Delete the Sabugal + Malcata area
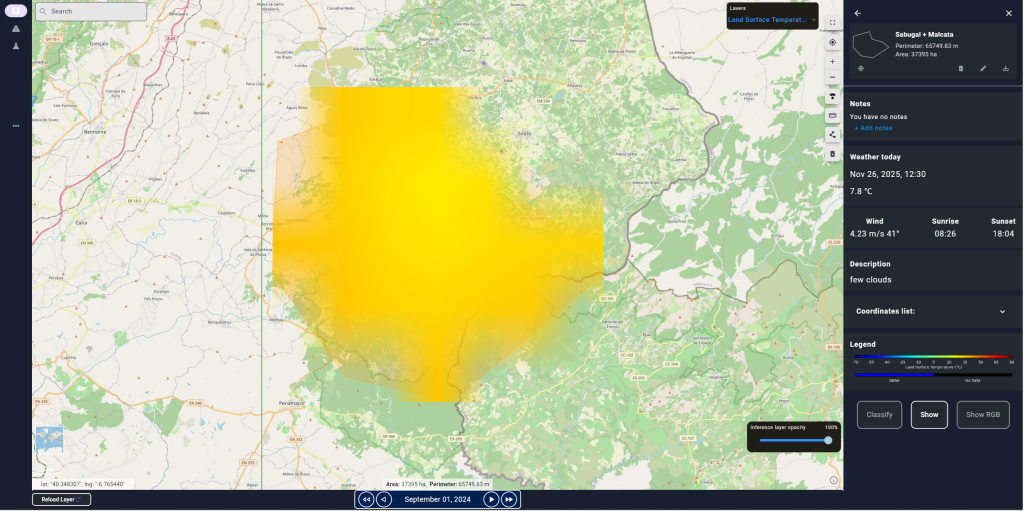Screen dimensions: 1024x511 pos(961,68)
